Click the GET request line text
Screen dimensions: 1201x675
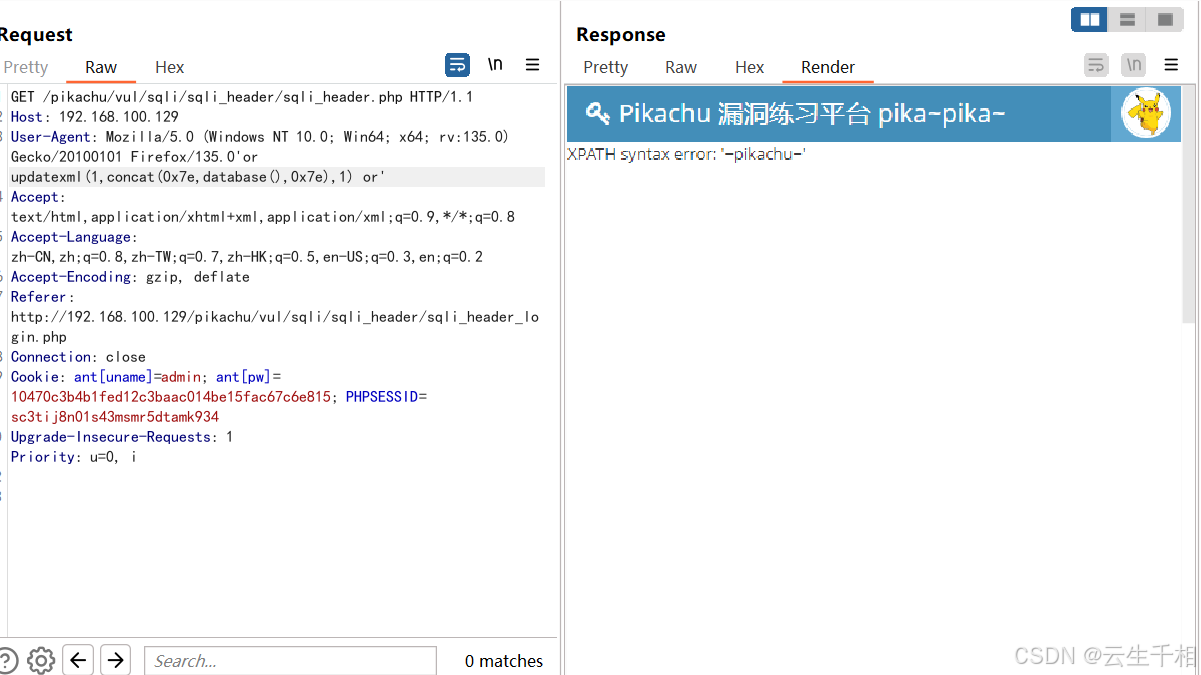click(x=242, y=97)
